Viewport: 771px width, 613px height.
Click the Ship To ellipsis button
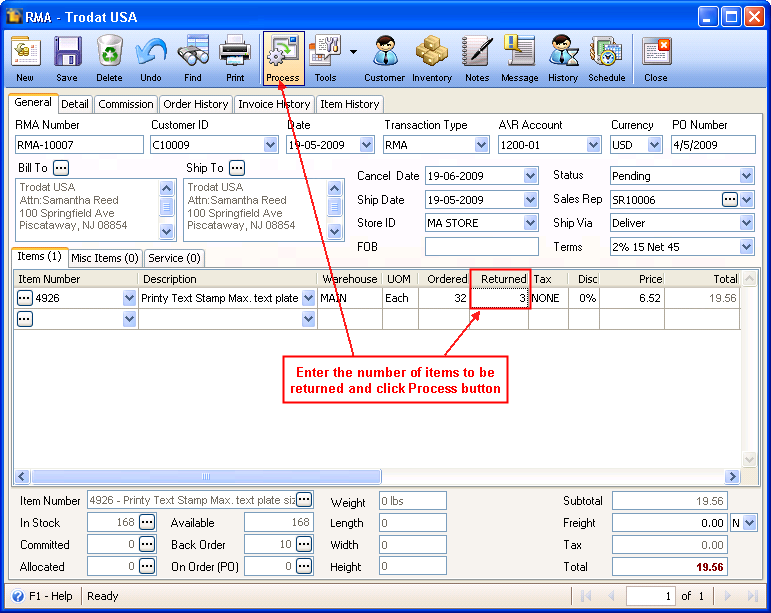click(237, 168)
